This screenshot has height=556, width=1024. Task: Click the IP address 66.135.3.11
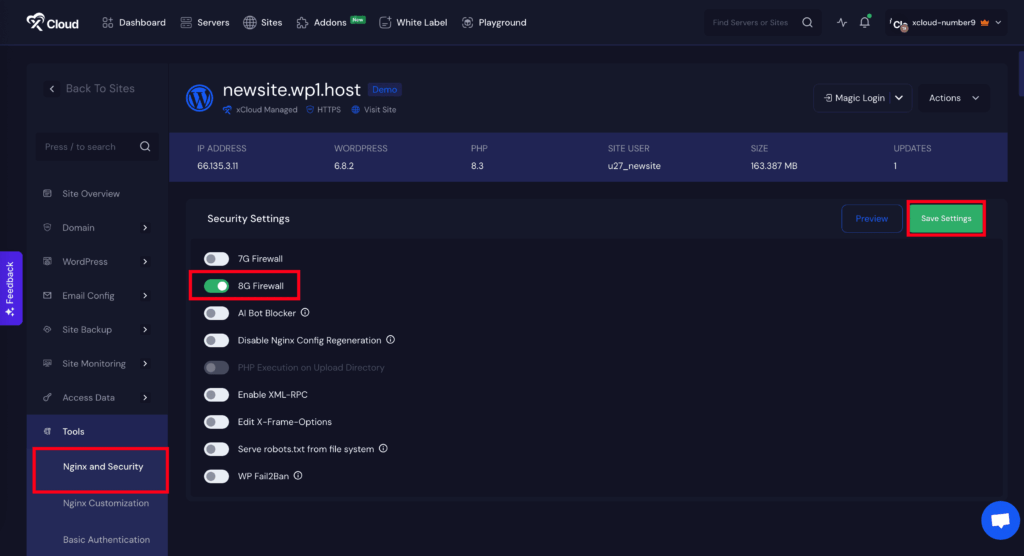tap(217, 166)
